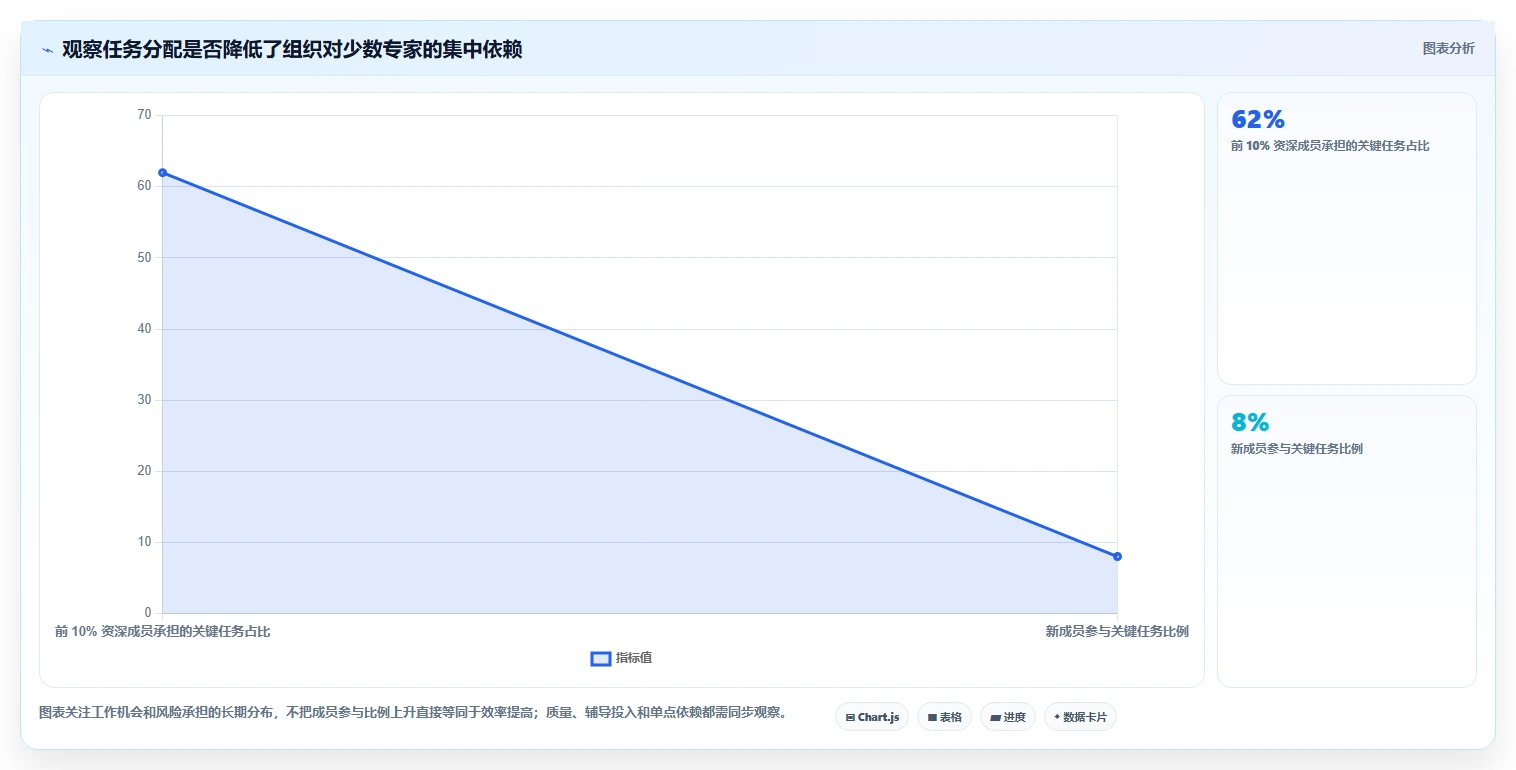Select the 进度 tag chip
Screen dimensions: 1516x770
pos(1008,717)
